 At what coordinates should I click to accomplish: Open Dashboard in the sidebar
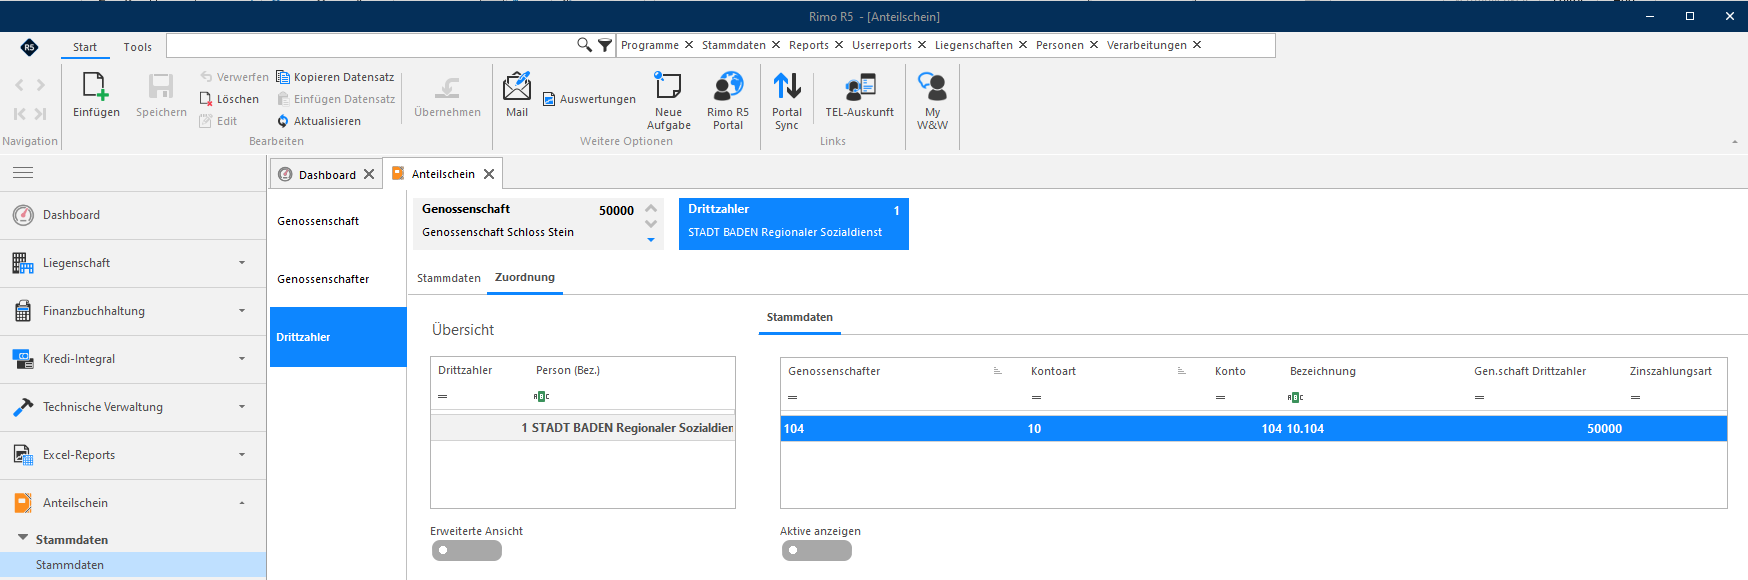(x=133, y=215)
